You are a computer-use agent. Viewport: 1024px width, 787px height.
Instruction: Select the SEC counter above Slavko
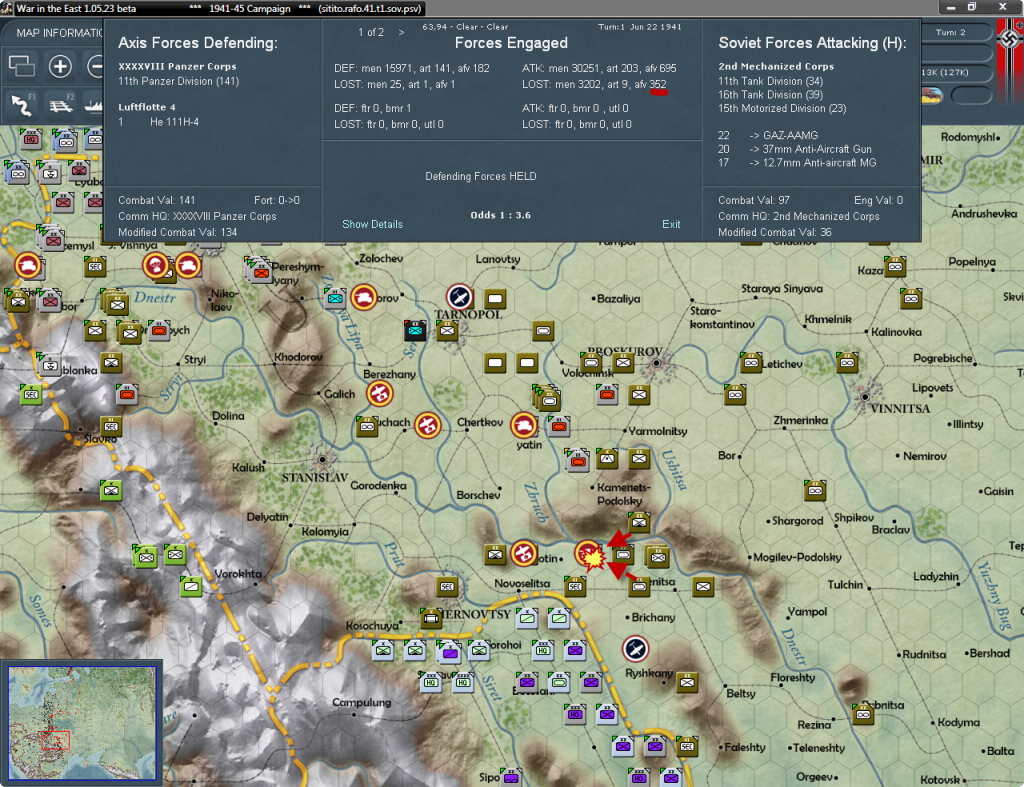click(x=111, y=426)
